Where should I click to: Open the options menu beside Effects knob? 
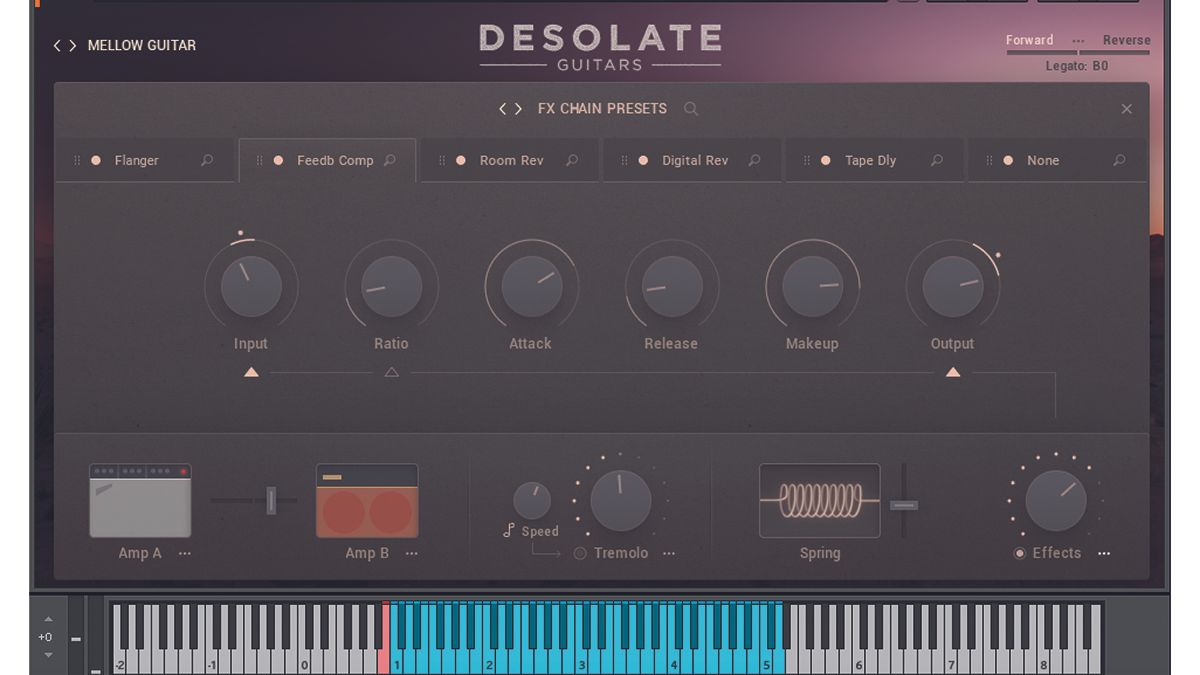[1105, 553]
